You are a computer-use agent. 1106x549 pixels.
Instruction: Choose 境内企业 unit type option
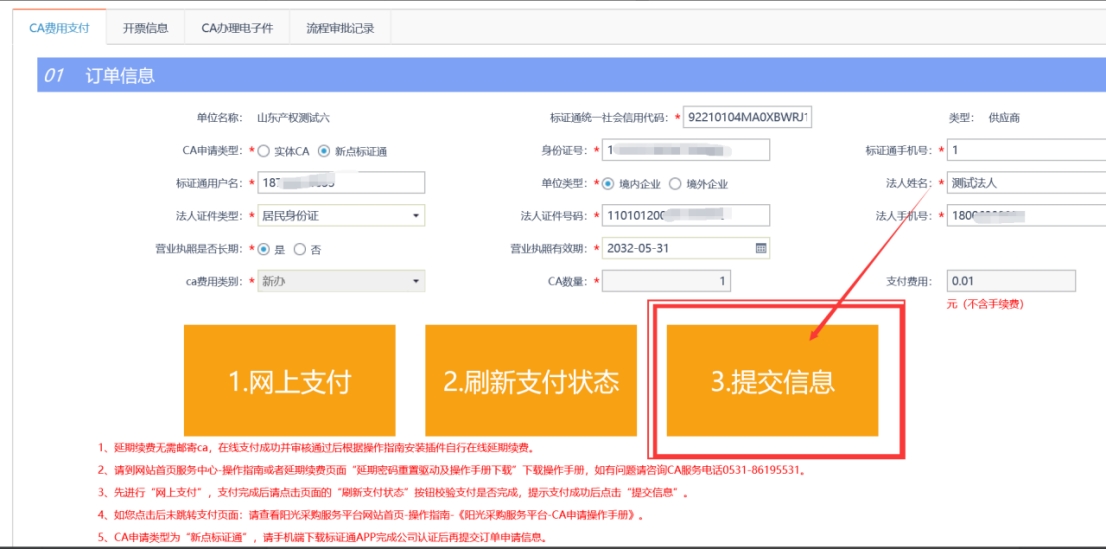(607, 184)
